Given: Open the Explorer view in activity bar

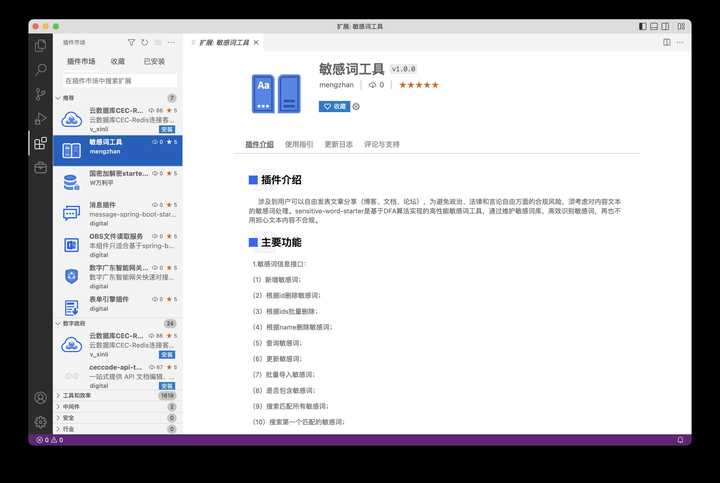Looking at the screenshot, I should [40, 46].
